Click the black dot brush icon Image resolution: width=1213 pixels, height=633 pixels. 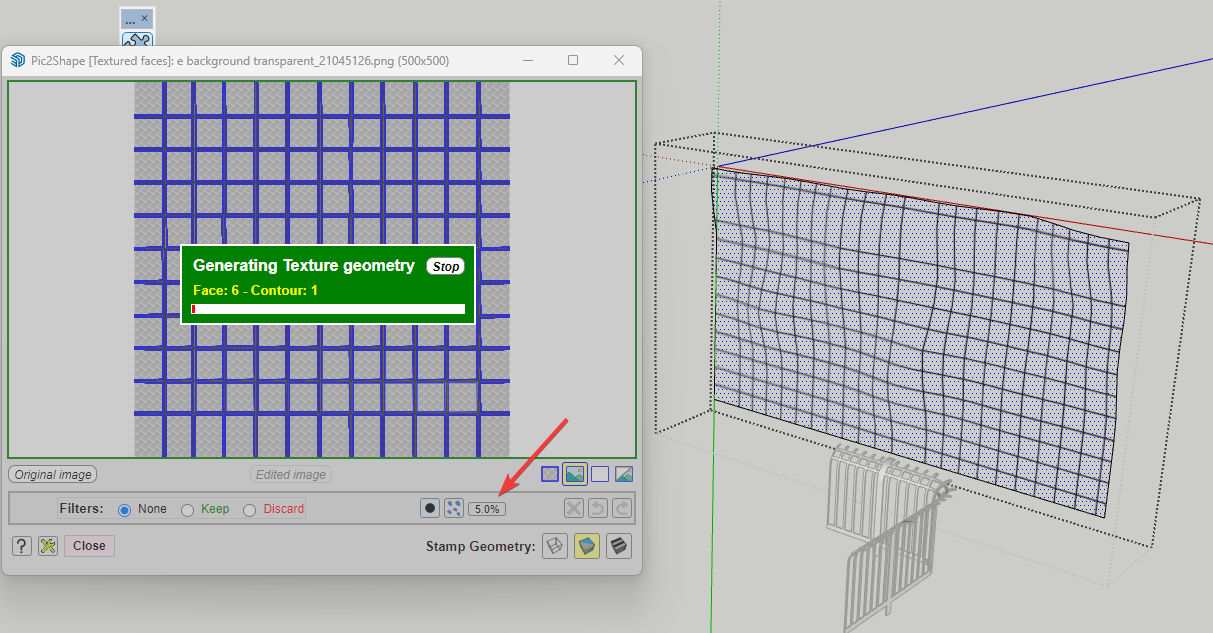[x=430, y=508]
